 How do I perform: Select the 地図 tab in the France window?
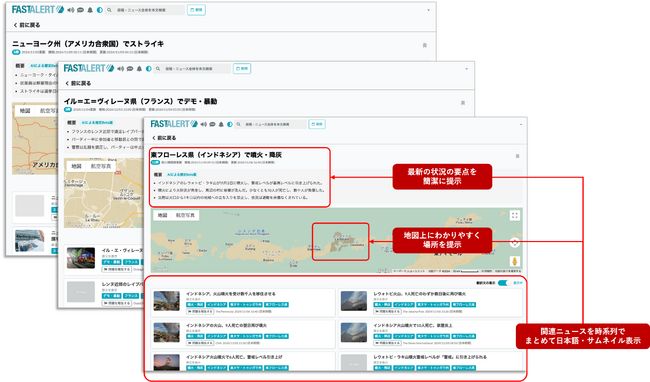pos(76,166)
